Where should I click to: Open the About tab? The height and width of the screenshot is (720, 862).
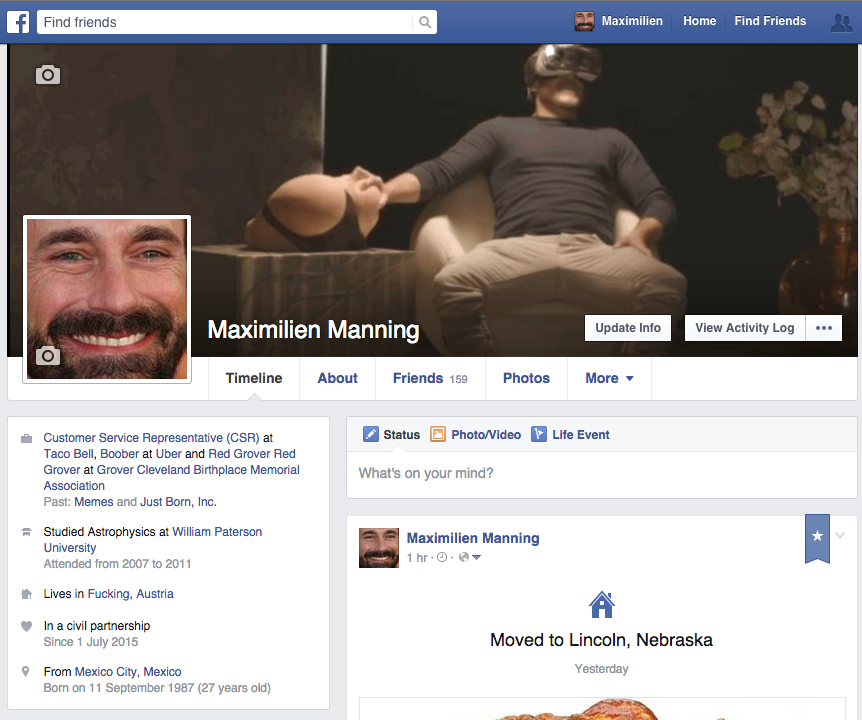(x=338, y=378)
